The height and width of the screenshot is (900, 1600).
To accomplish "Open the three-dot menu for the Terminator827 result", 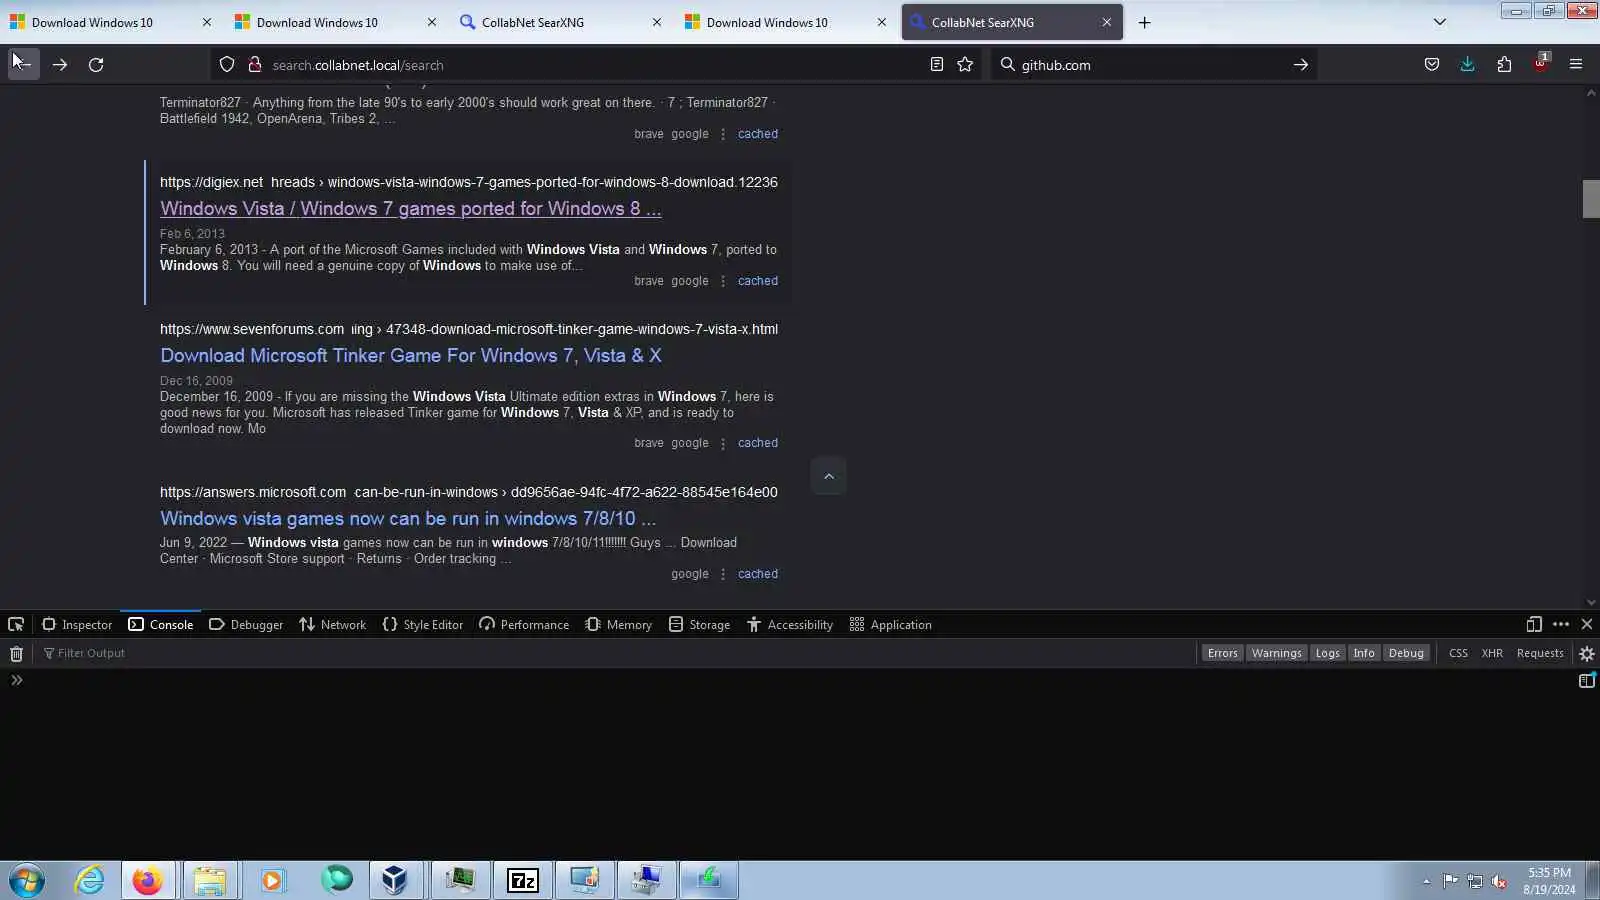I will point(723,134).
